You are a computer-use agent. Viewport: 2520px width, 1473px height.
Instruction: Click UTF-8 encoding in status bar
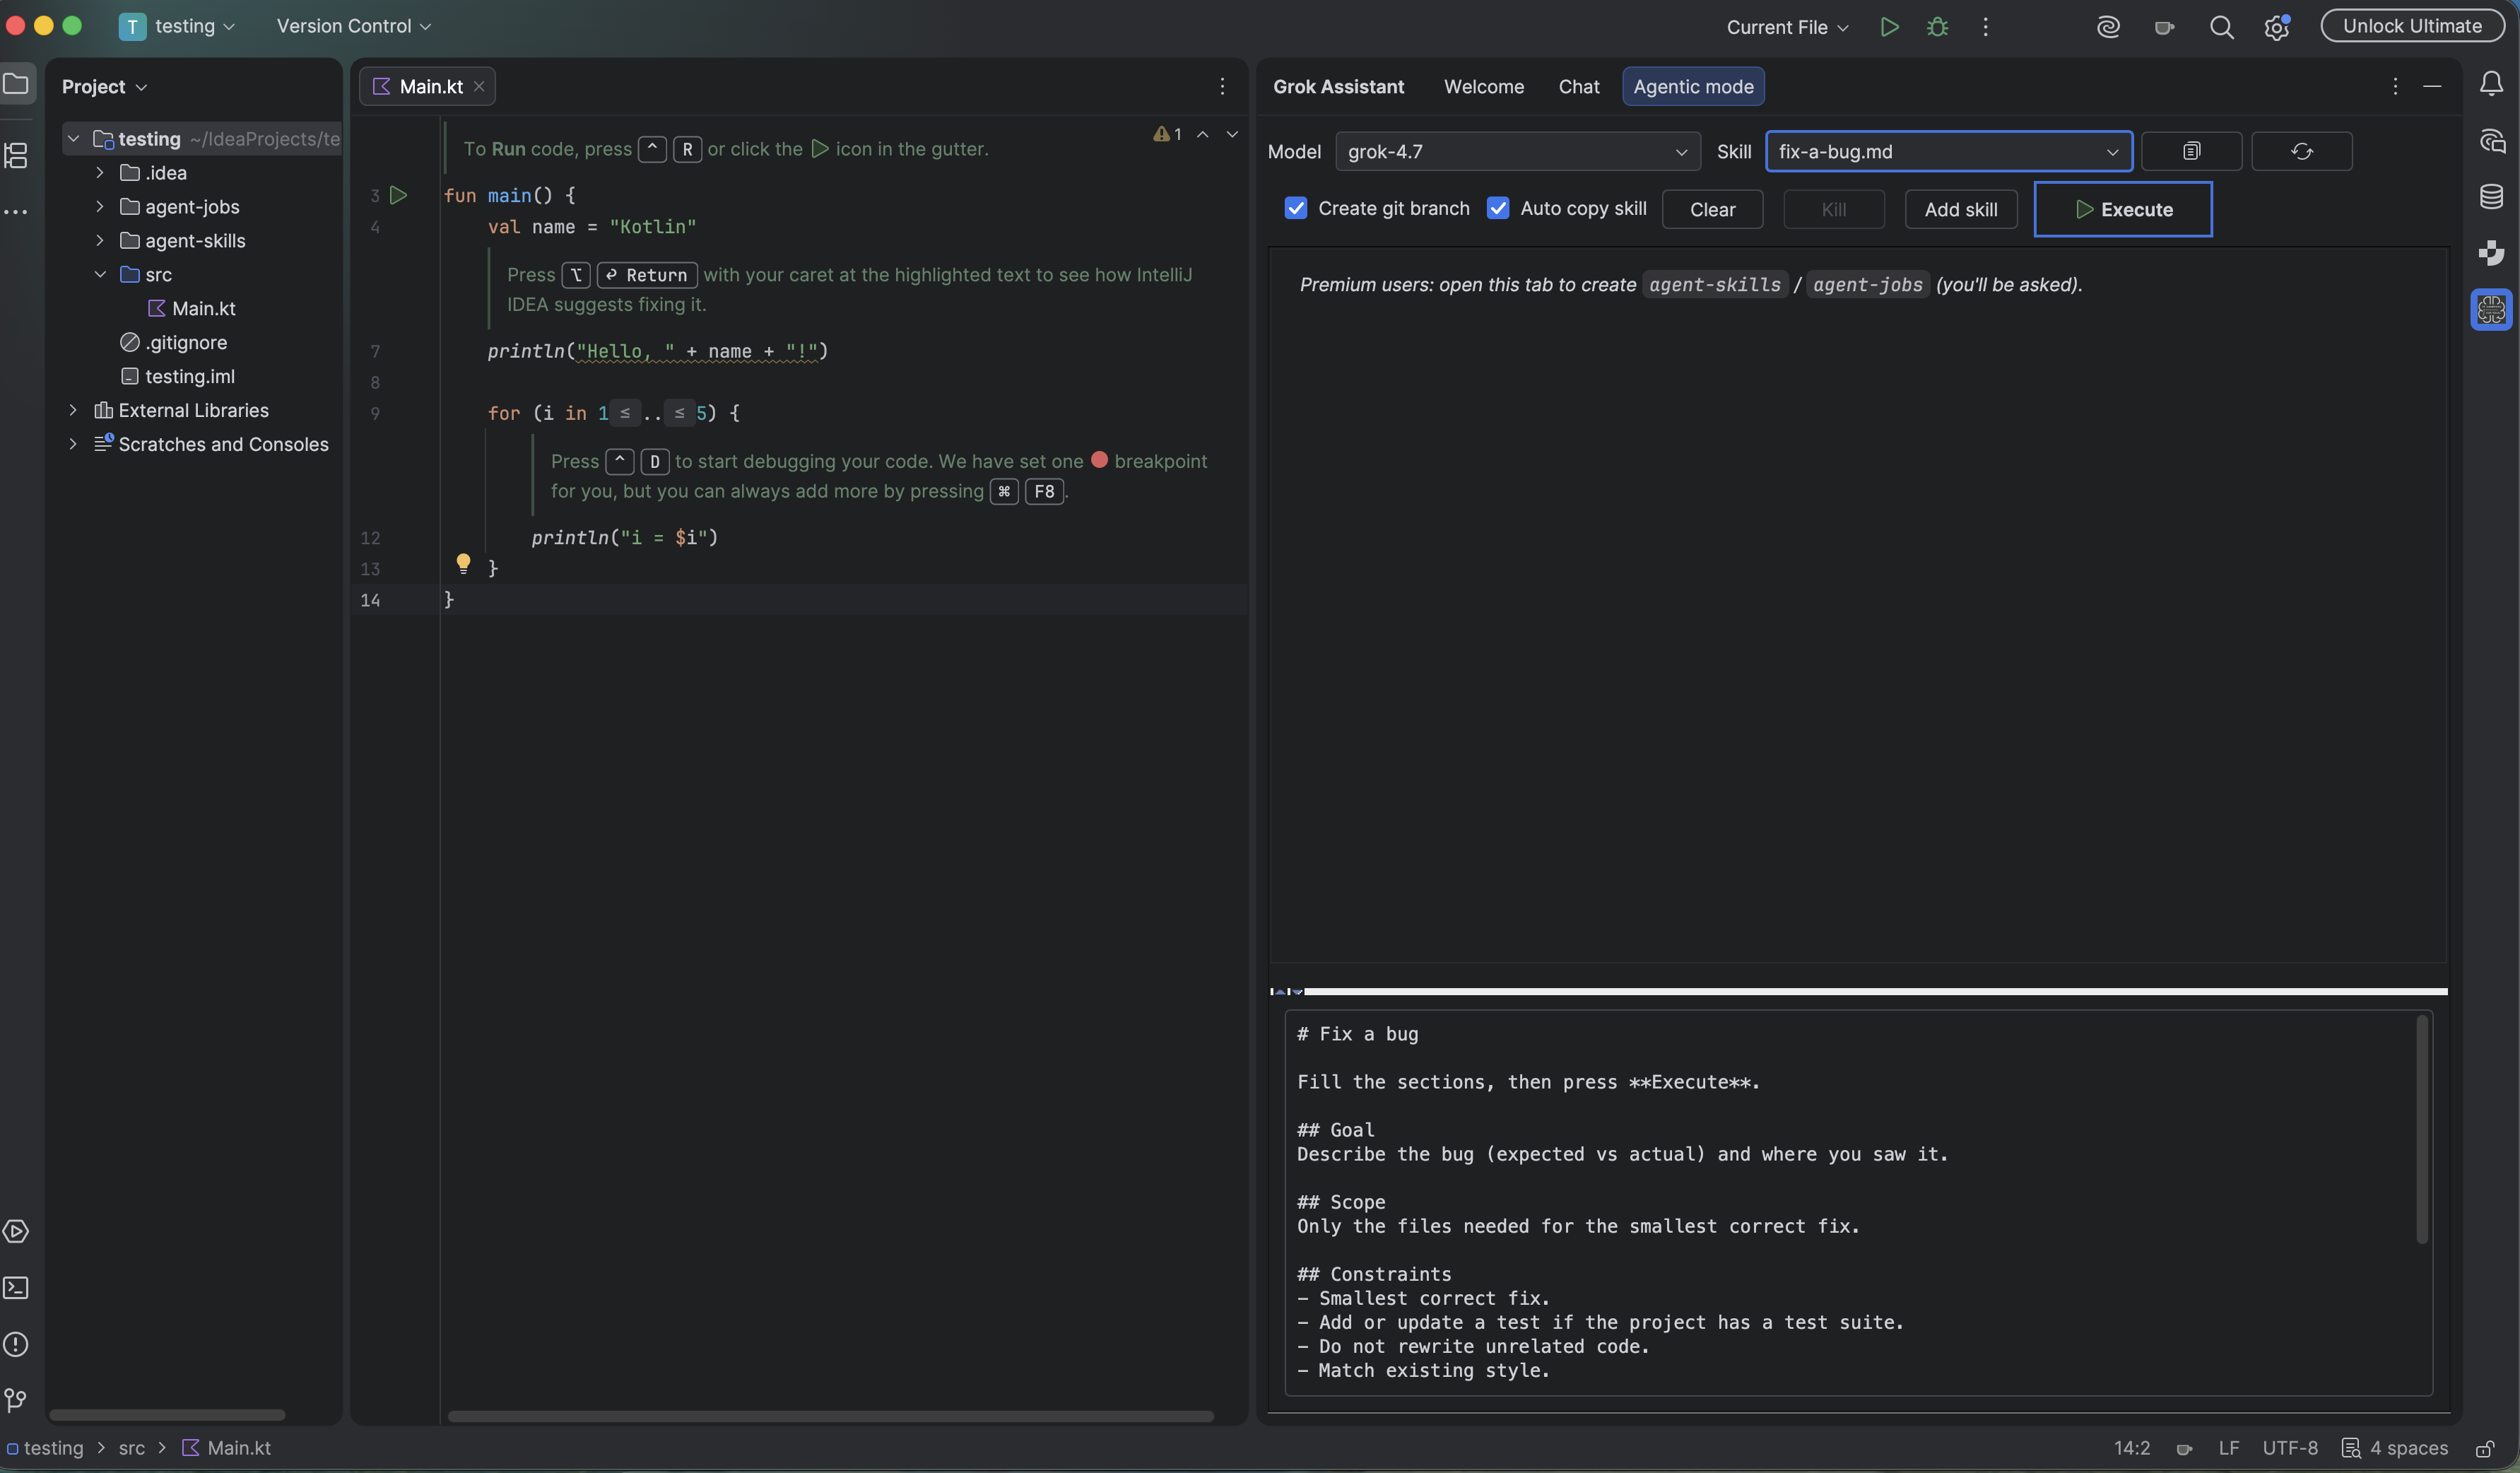click(x=2289, y=1449)
